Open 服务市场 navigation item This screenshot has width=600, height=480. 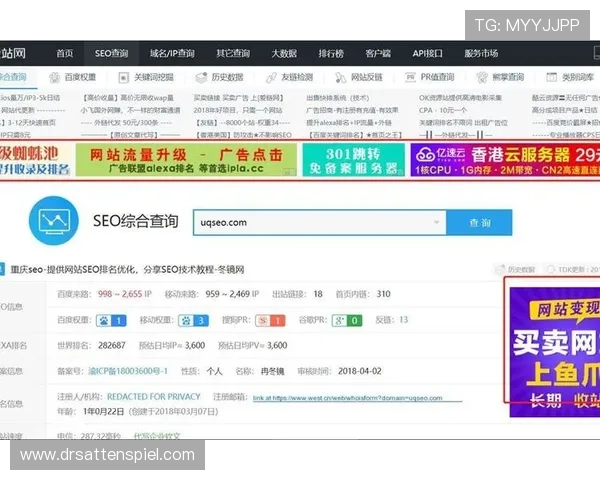tap(481, 54)
